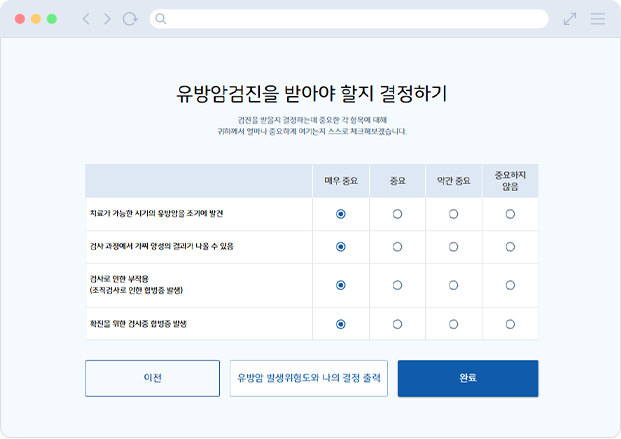The height and width of the screenshot is (439, 621).
Task: Click the reload page icon
Action: (130, 19)
